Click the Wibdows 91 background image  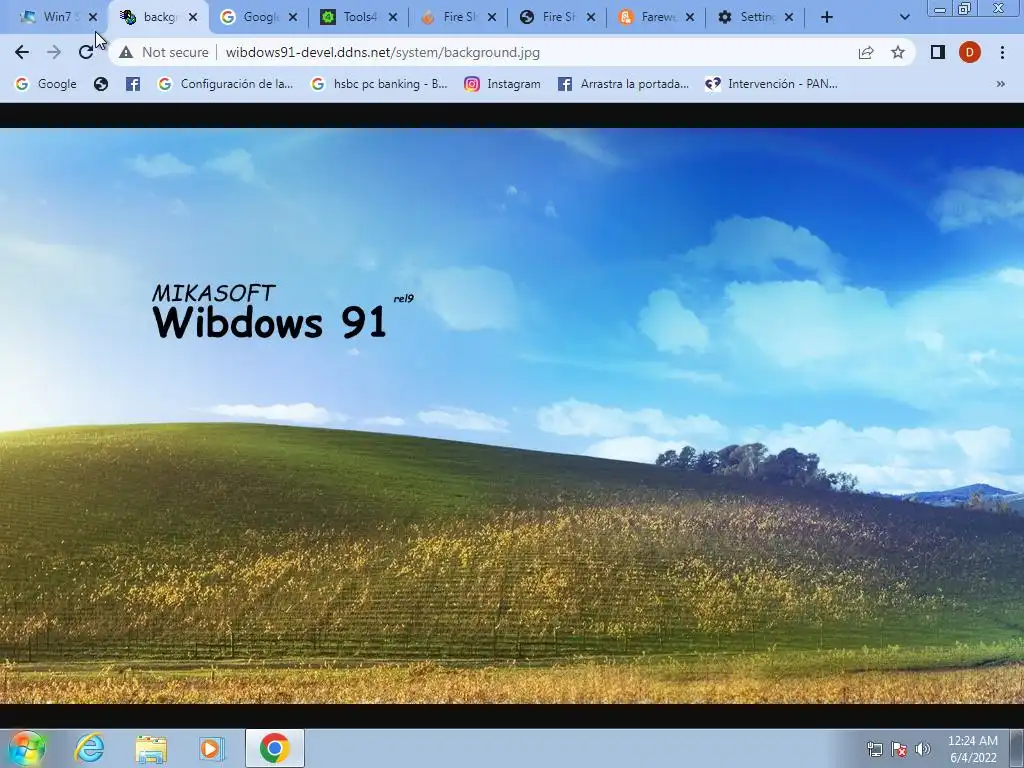(512, 415)
